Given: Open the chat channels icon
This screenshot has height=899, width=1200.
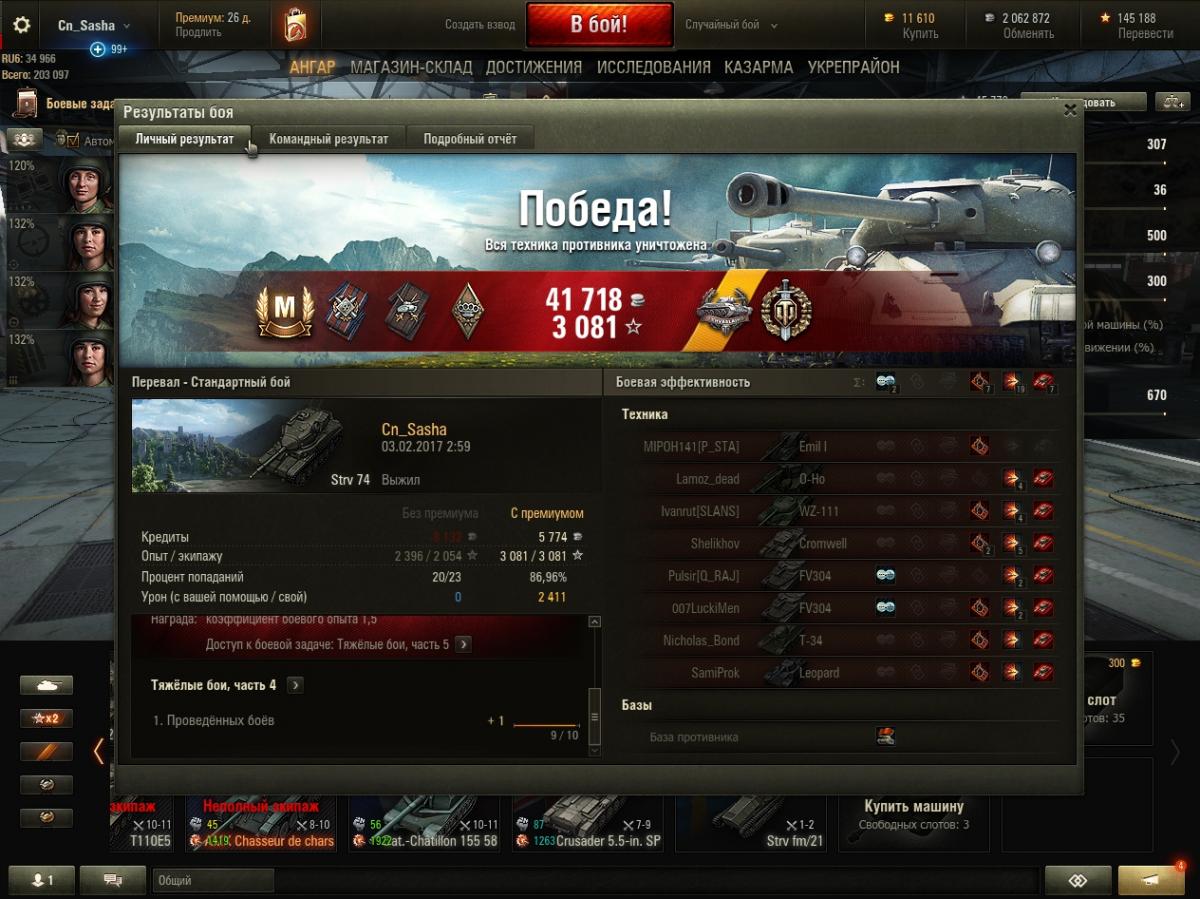Looking at the screenshot, I should click(x=112, y=880).
